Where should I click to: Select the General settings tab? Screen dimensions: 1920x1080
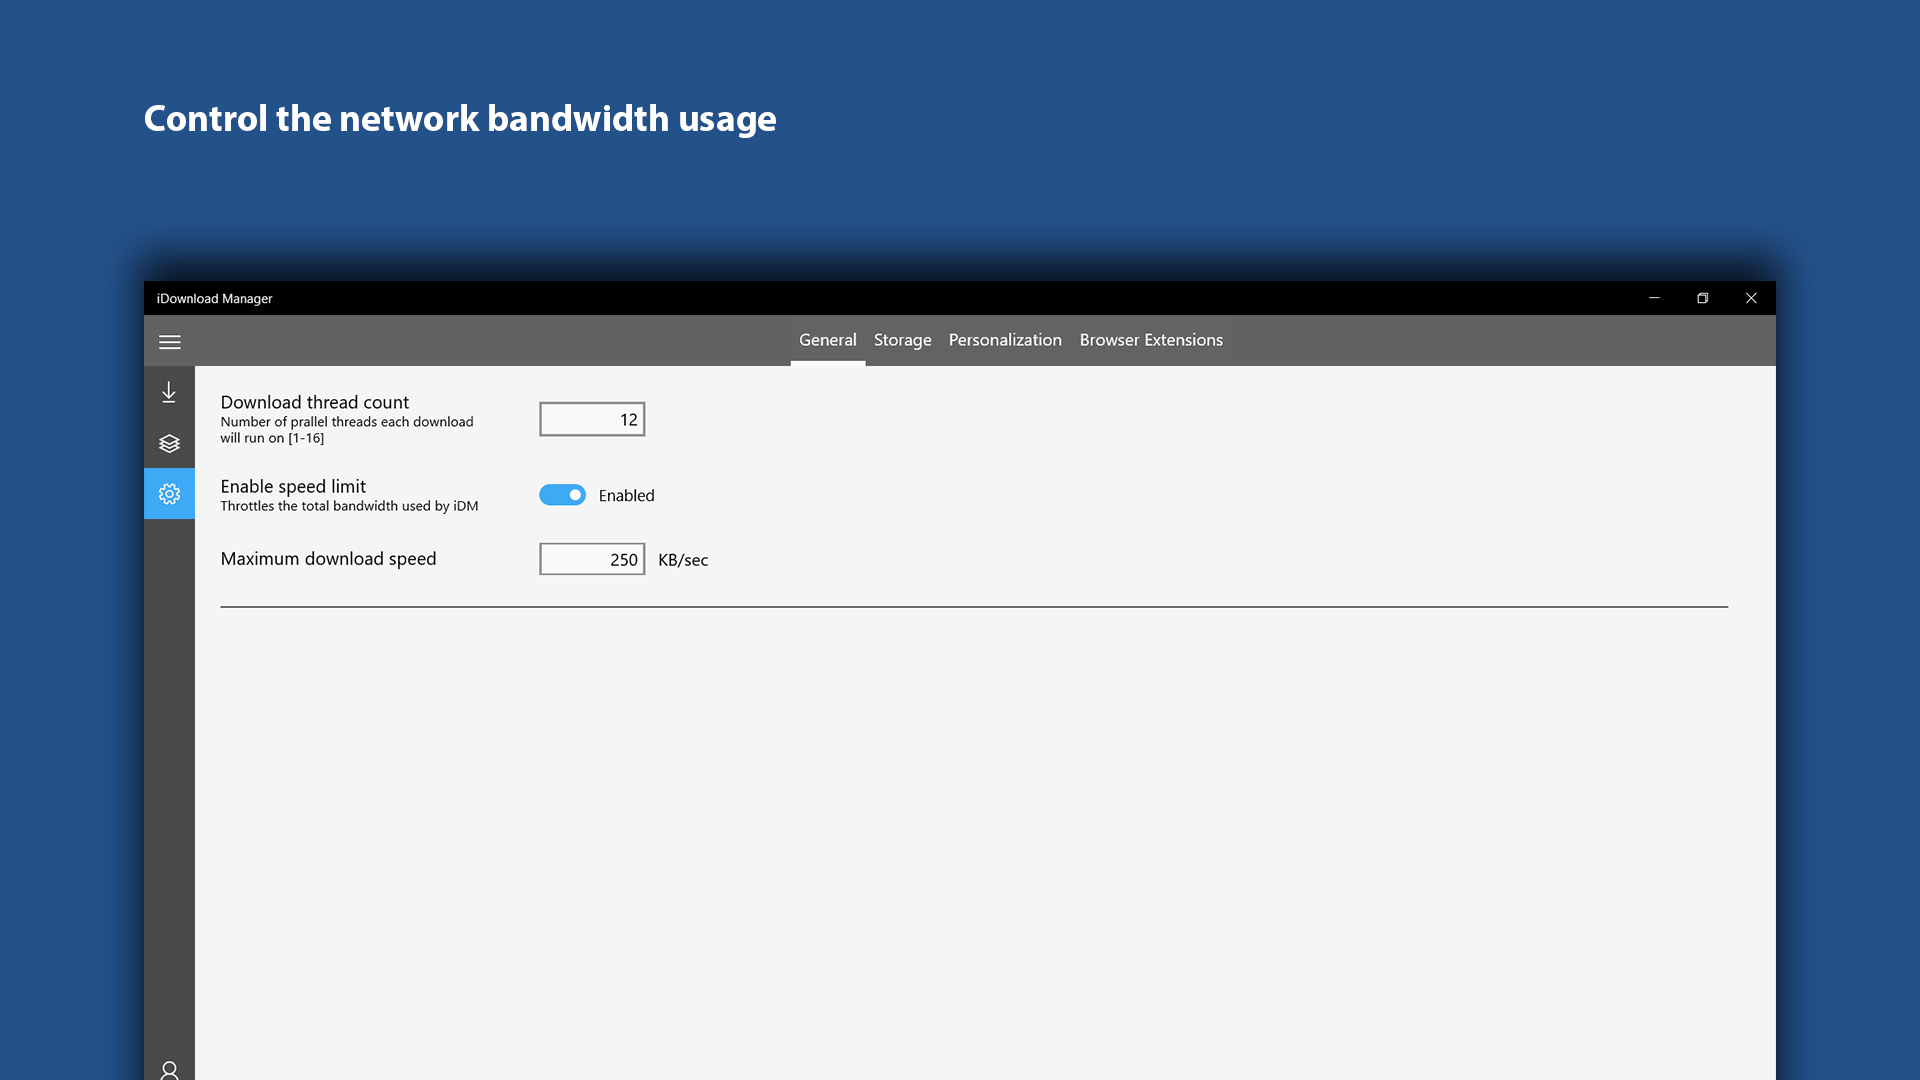point(827,340)
